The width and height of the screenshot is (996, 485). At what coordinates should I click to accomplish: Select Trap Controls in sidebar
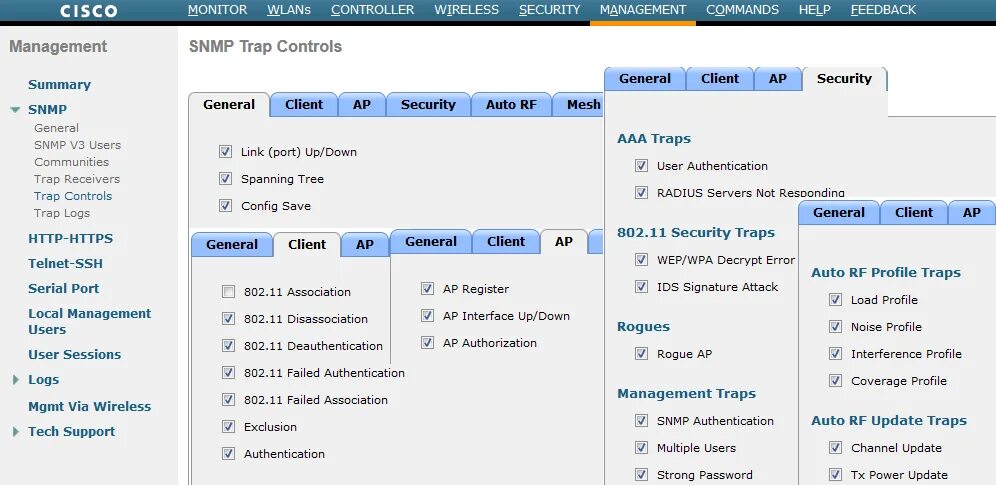[x=73, y=196]
